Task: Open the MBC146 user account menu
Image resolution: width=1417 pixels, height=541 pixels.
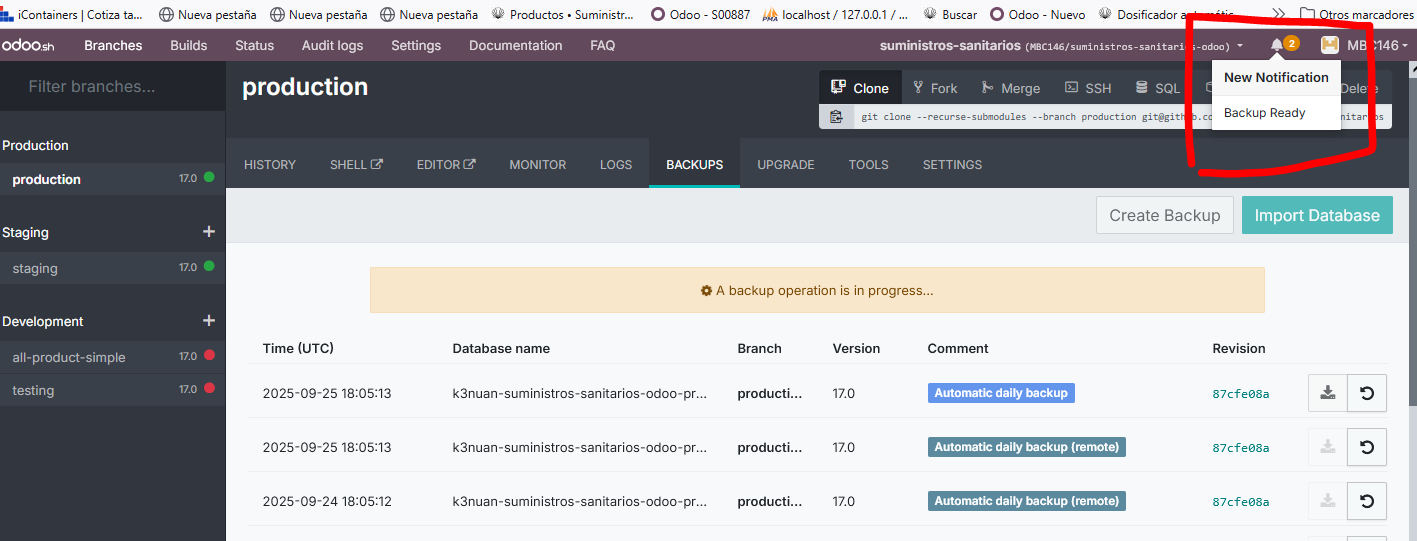Action: (x=1364, y=46)
